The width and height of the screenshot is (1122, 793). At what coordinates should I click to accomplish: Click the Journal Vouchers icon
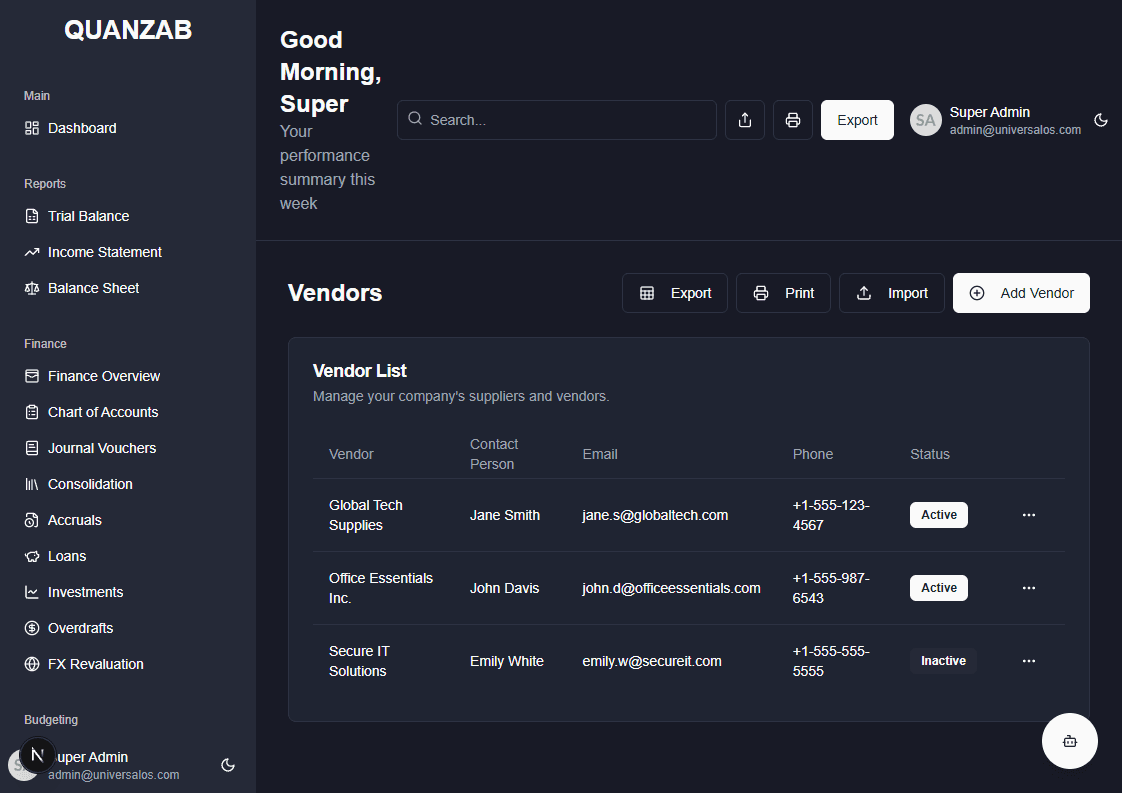[31, 448]
